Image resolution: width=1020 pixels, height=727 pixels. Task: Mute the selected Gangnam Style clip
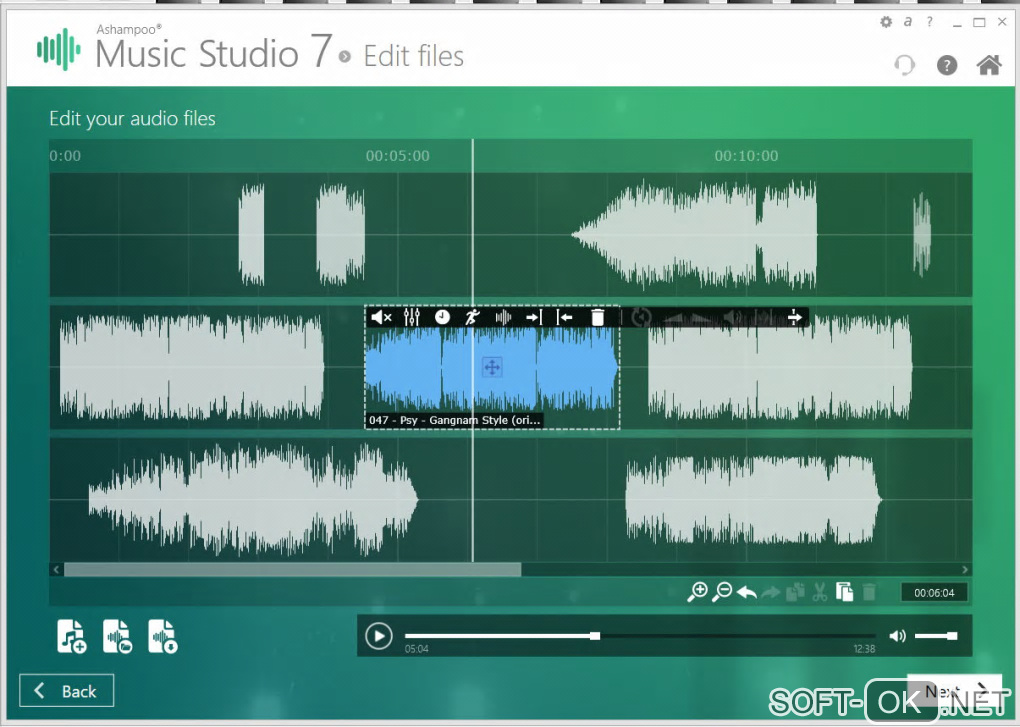click(x=381, y=317)
